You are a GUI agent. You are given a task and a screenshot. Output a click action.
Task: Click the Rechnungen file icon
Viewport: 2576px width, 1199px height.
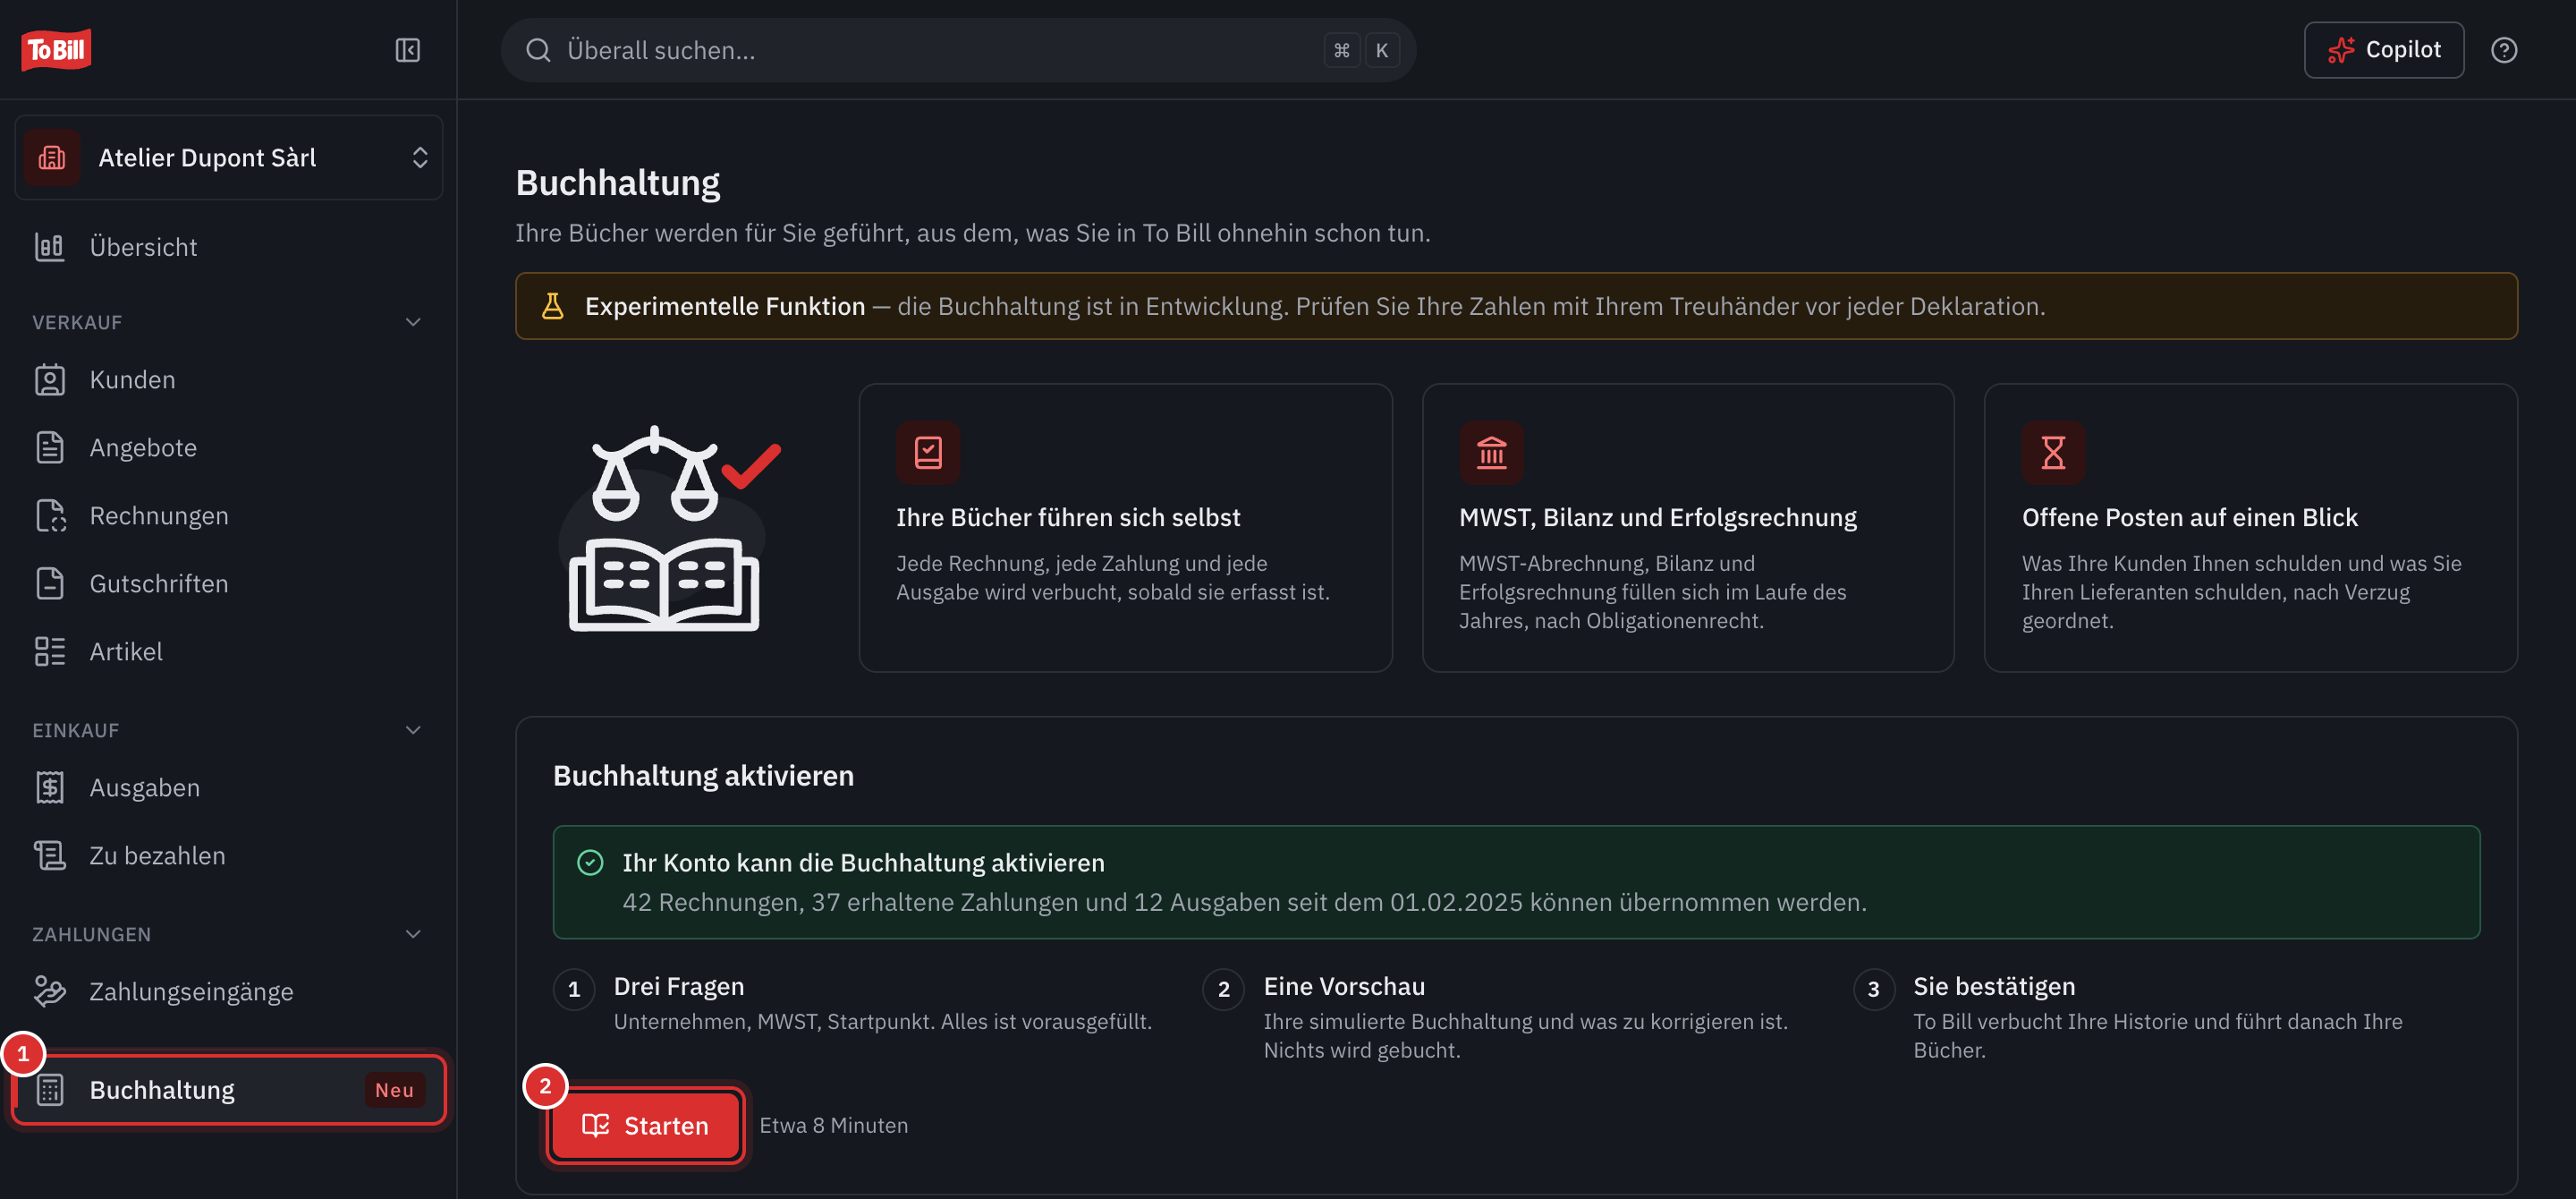tap(50, 516)
